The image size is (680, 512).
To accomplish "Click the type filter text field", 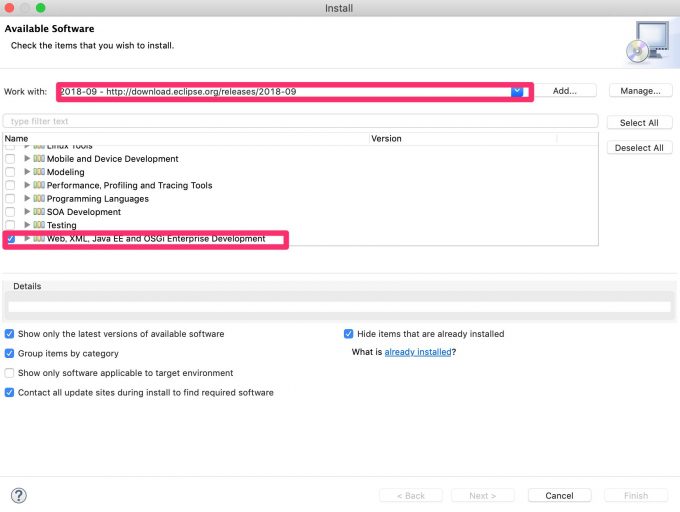I will (x=300, y=121).
